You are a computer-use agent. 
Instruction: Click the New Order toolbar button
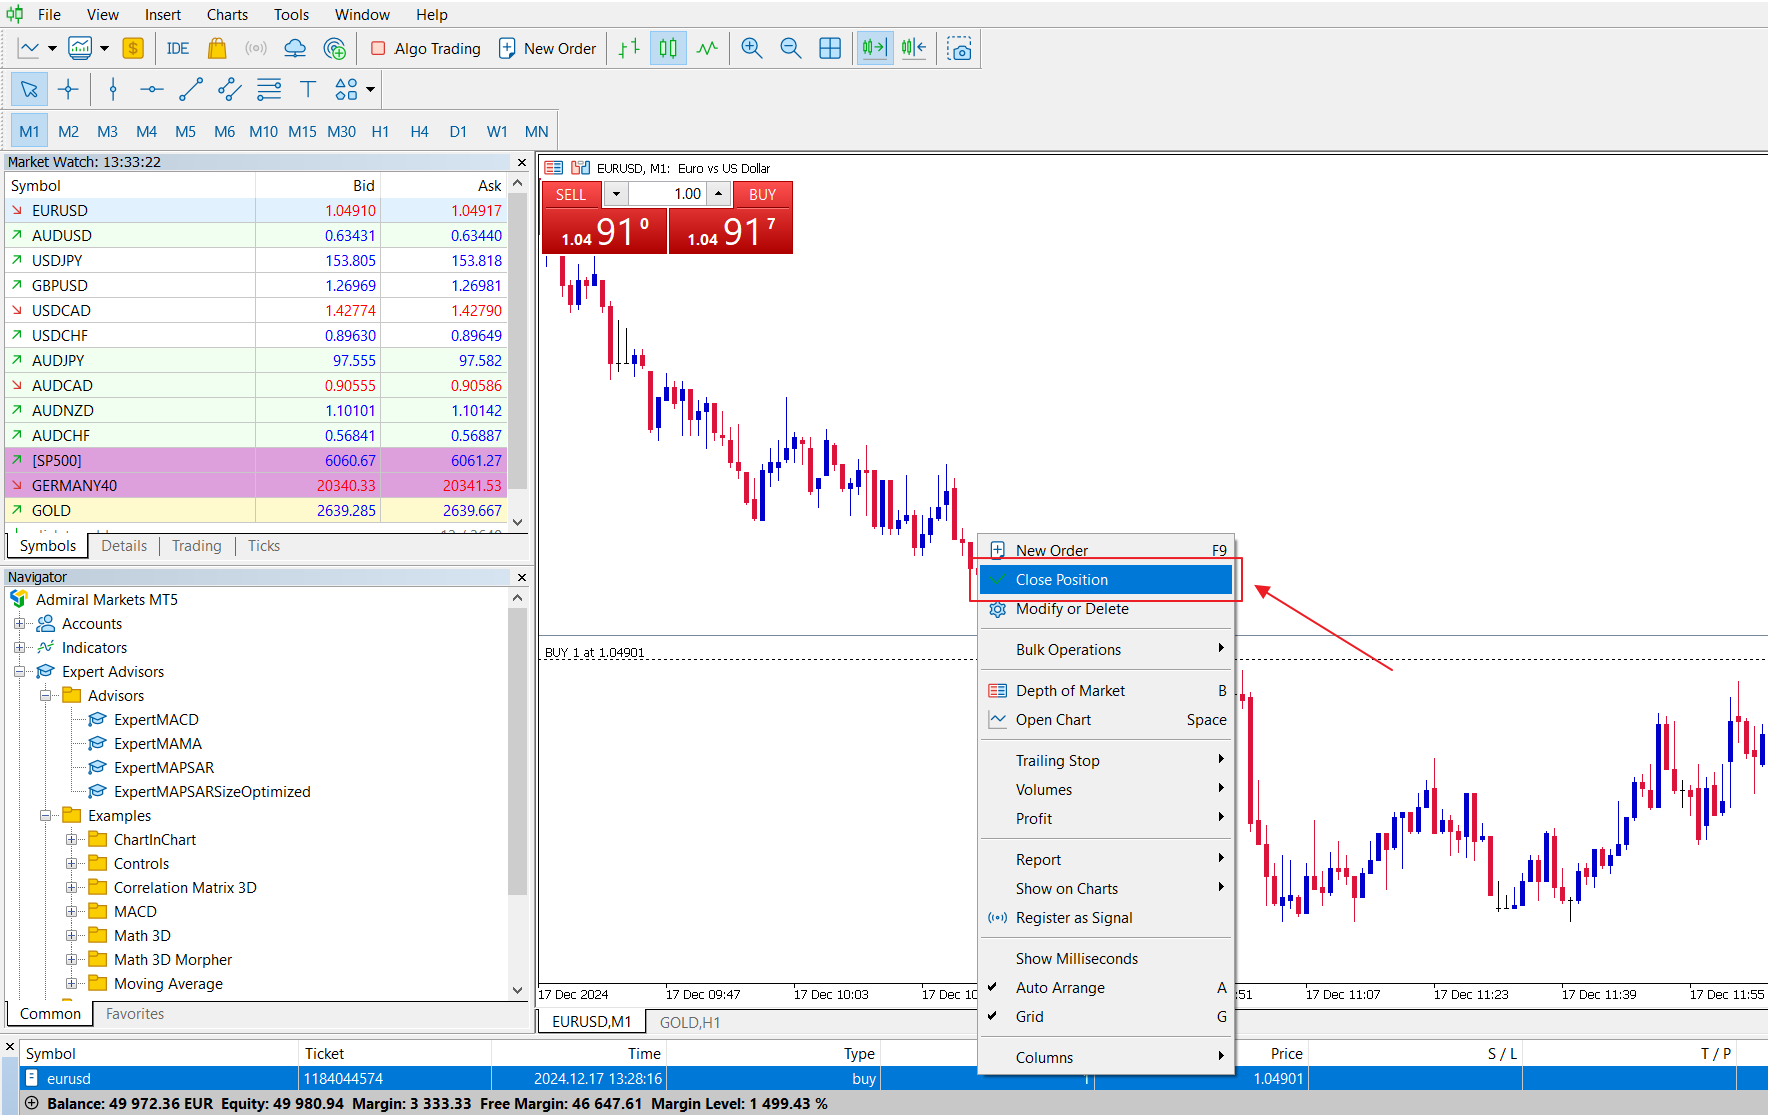point(547,48)
